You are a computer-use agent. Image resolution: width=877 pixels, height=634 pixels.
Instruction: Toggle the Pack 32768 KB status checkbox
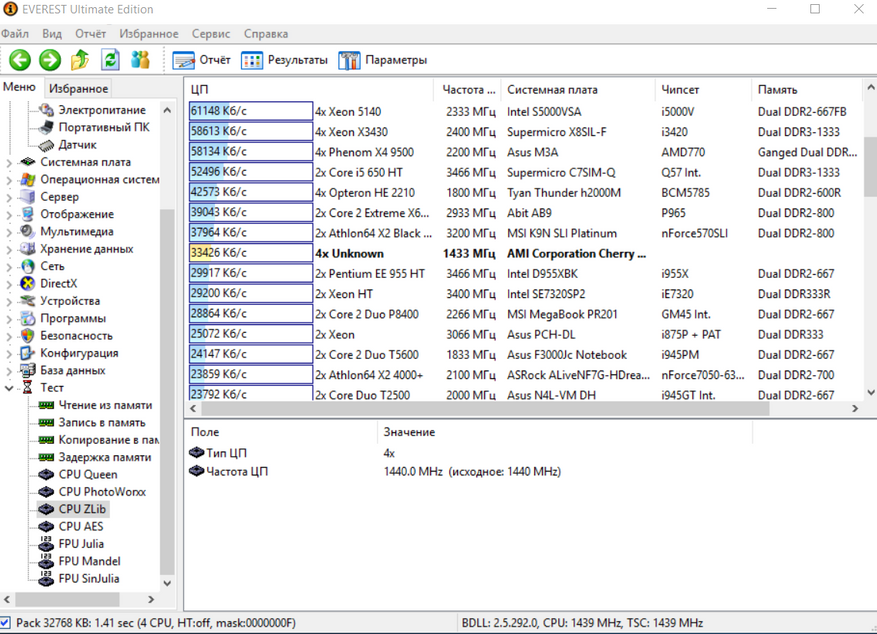tap(6, 623)
